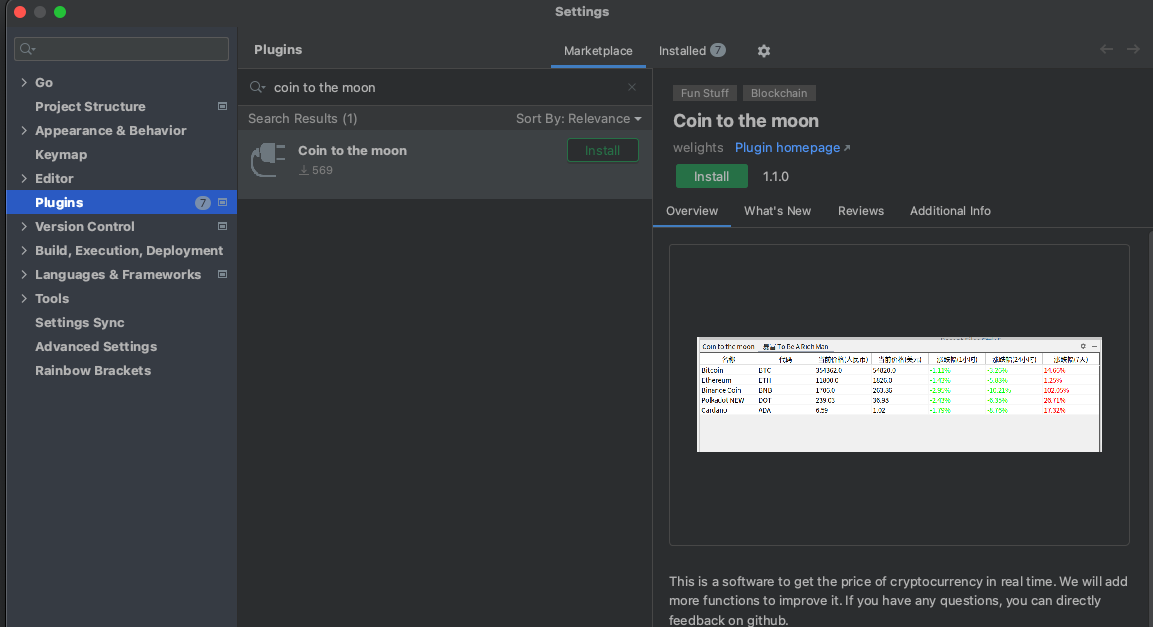Click the Project Structure project-level marker icon
Image resolution: width=1153 pixels, height=627 pixels.
pos(222,106)
